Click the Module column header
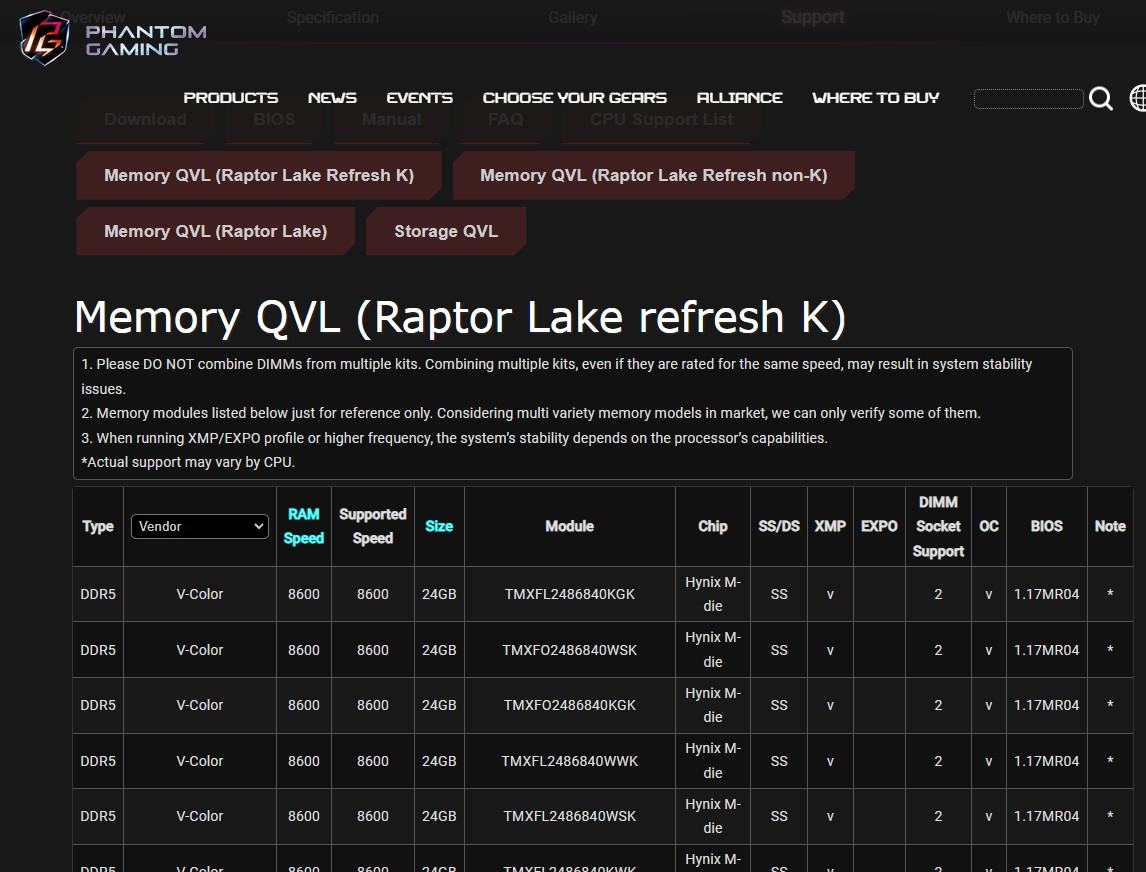 coord(569,526)
